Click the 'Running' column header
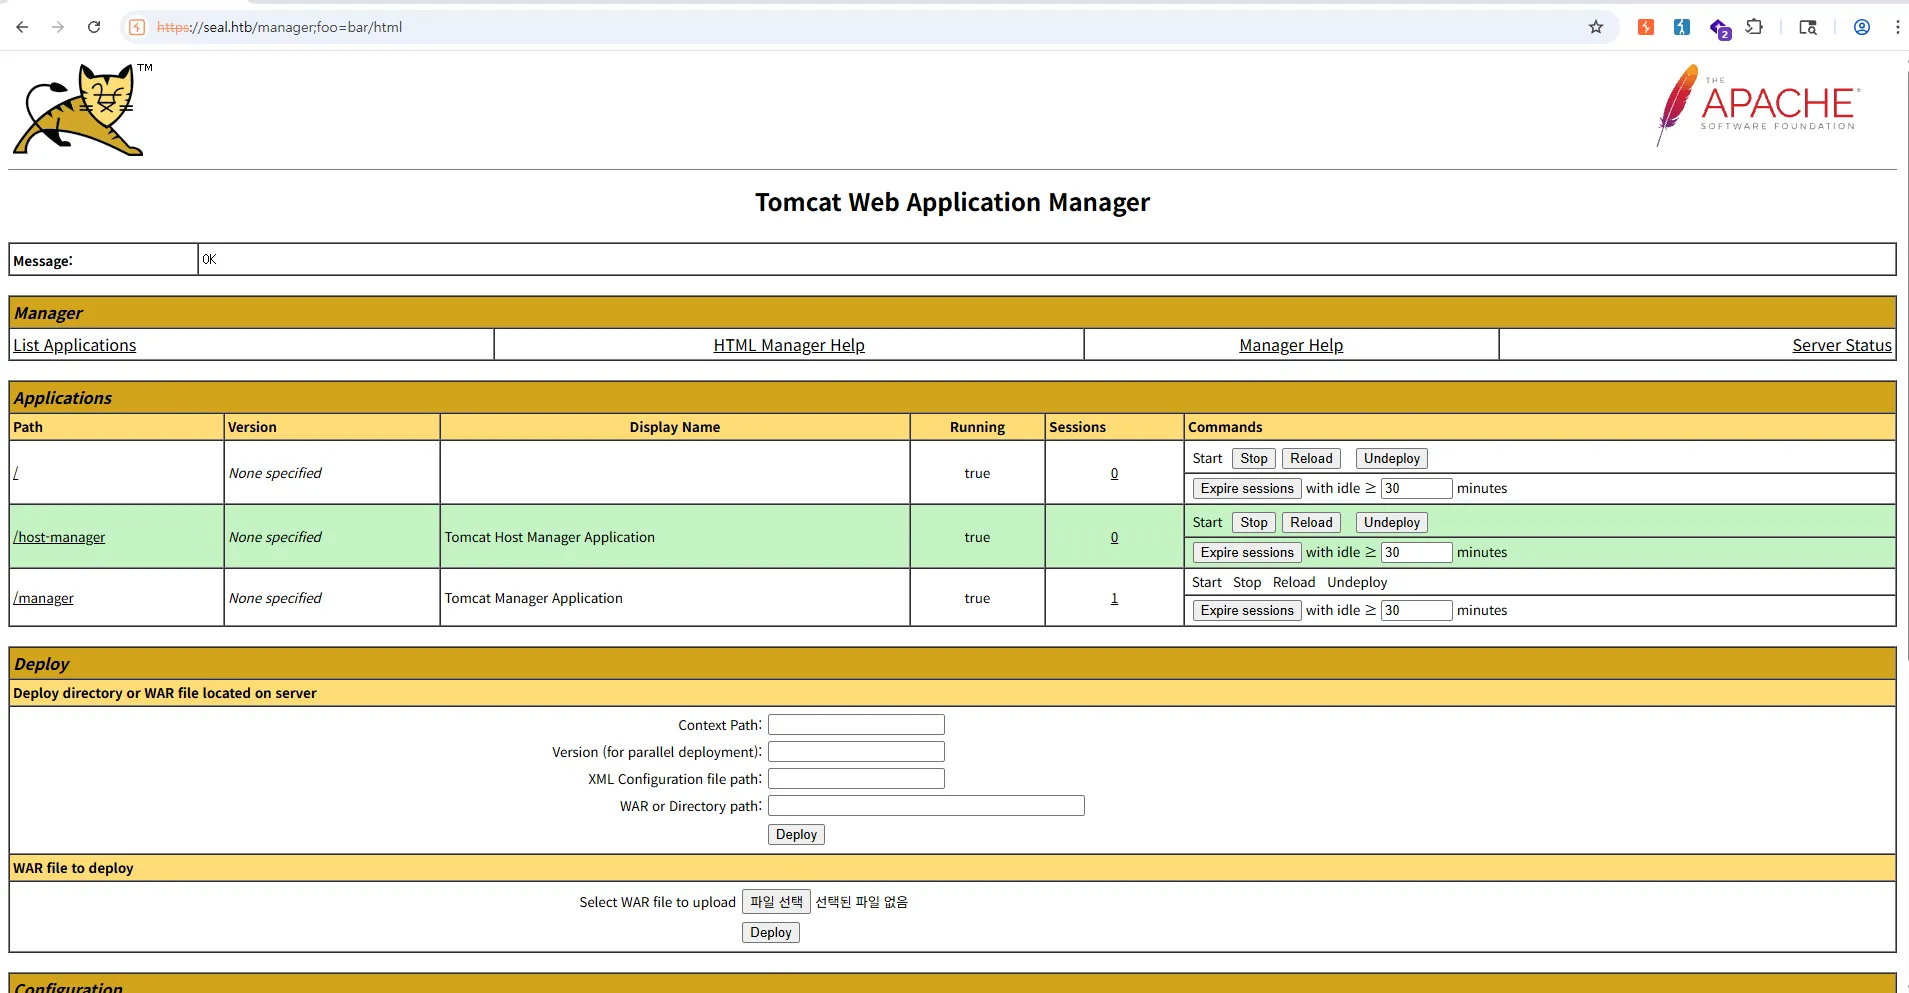This screenshot has width=1909, height=993. [x=977, y=427]
